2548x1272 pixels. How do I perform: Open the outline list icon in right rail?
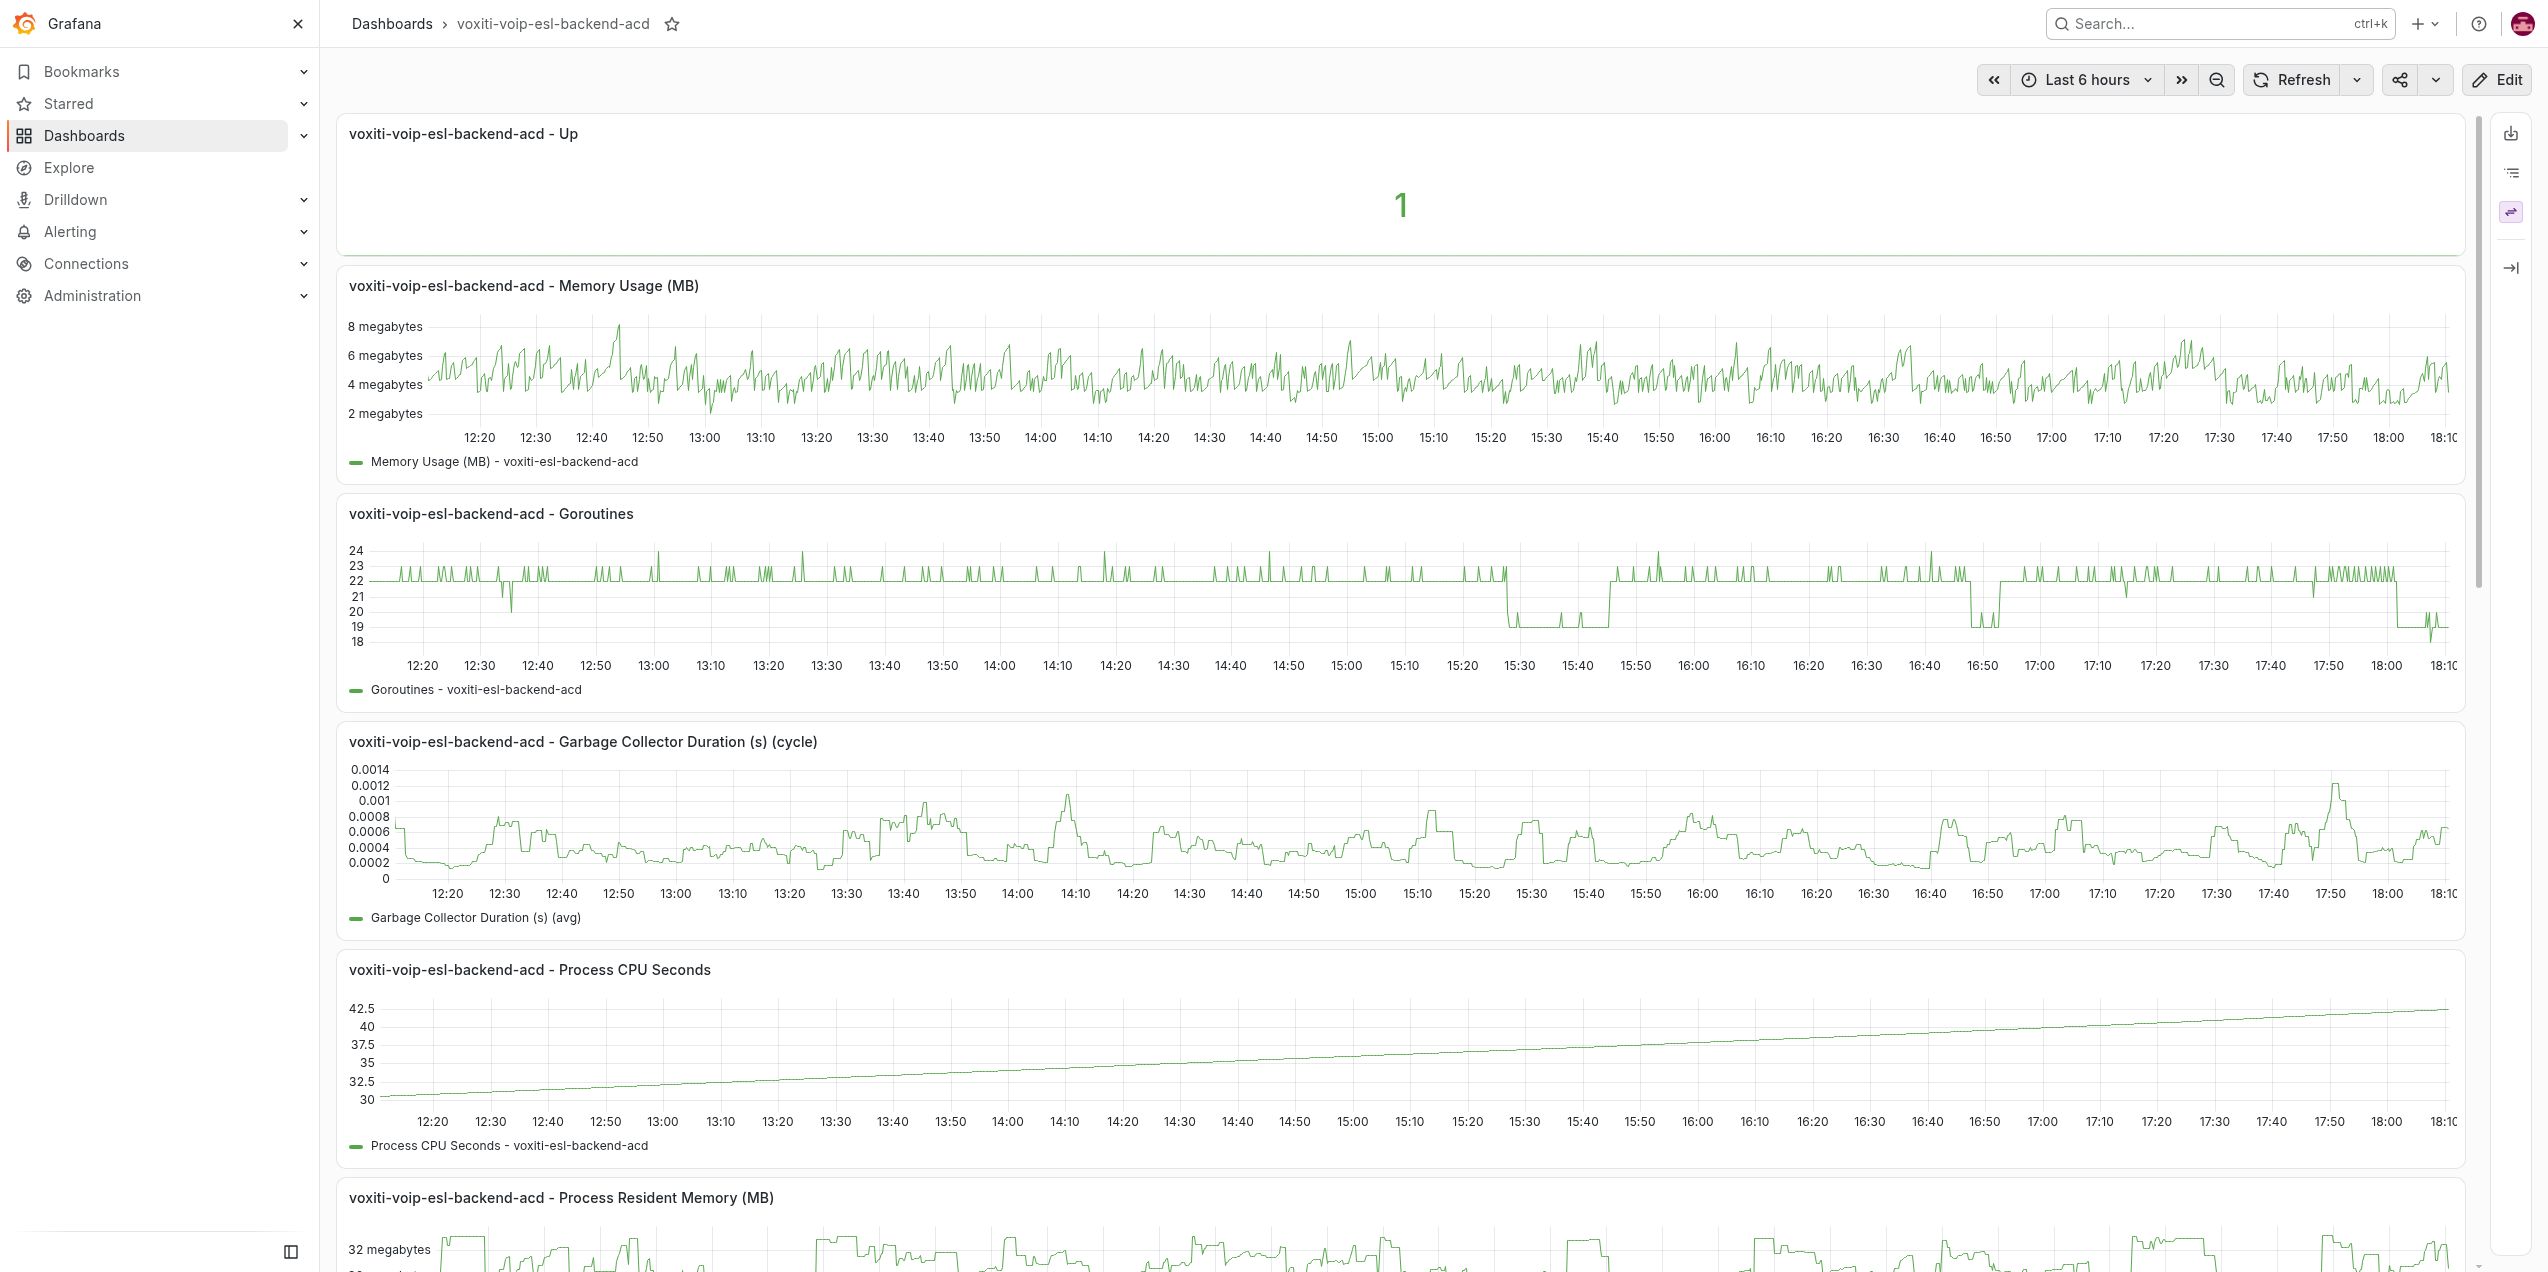2511,173
